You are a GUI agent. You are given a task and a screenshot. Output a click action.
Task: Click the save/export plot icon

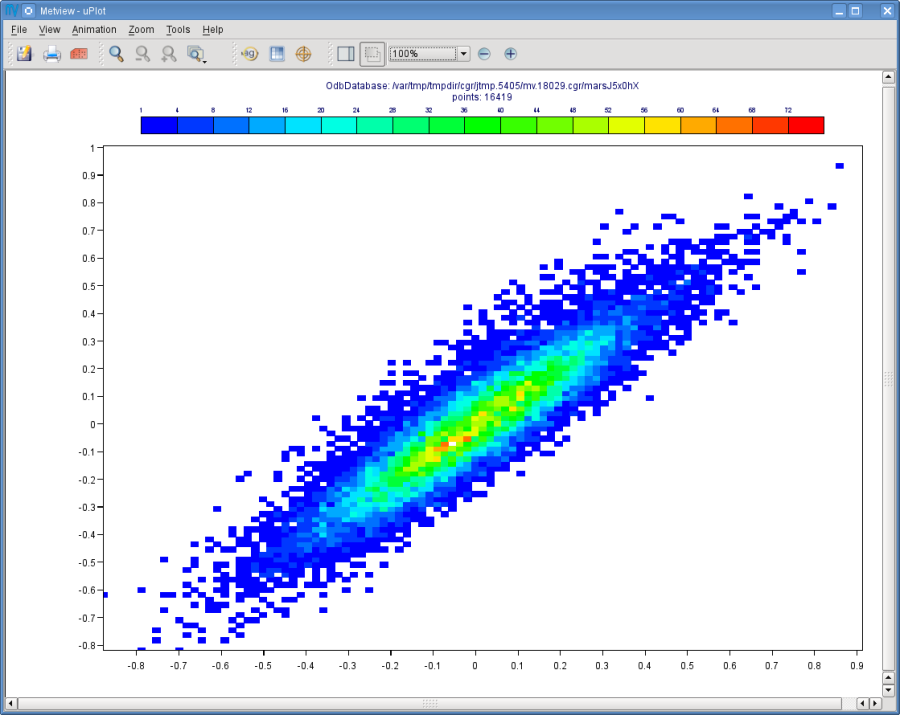tap(24, 54)
